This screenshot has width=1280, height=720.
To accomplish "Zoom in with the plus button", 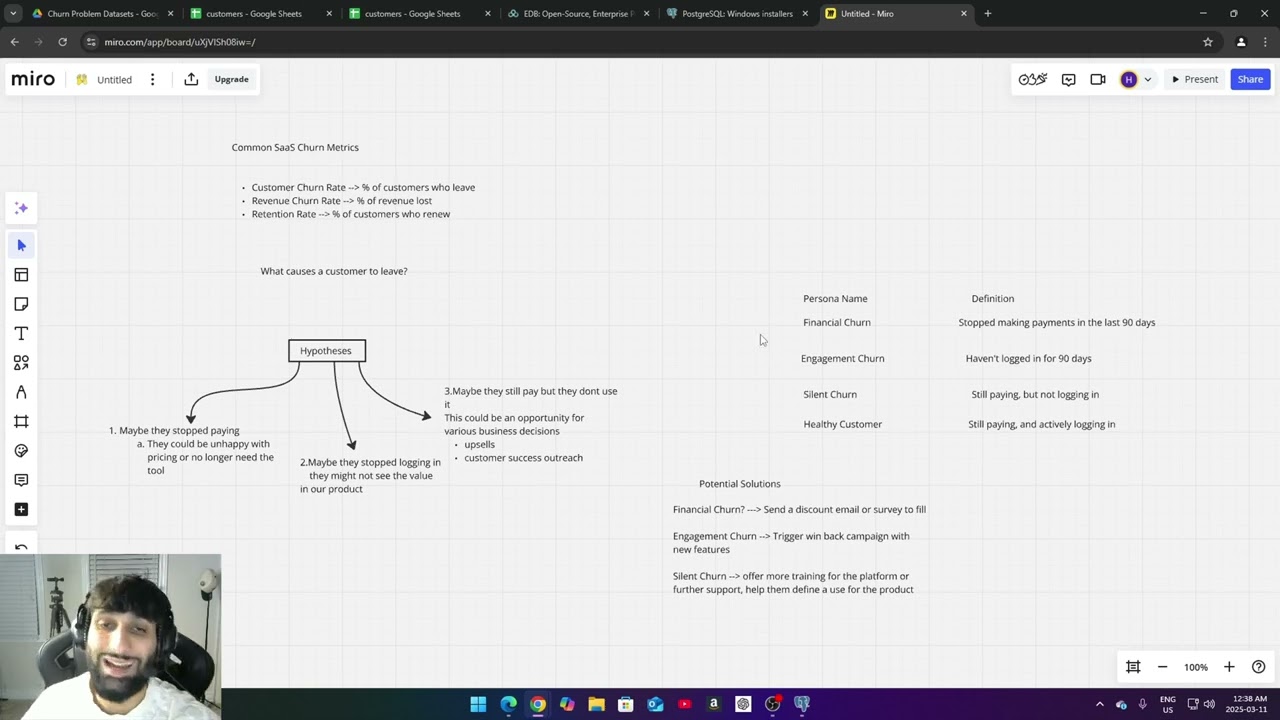I will click(1229, 667).
